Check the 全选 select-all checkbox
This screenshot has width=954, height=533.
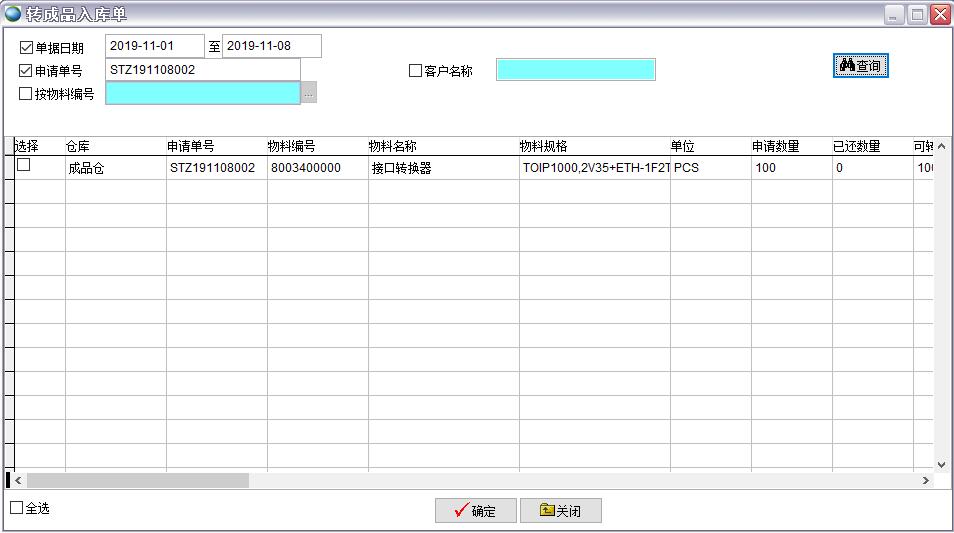[16, 508]
